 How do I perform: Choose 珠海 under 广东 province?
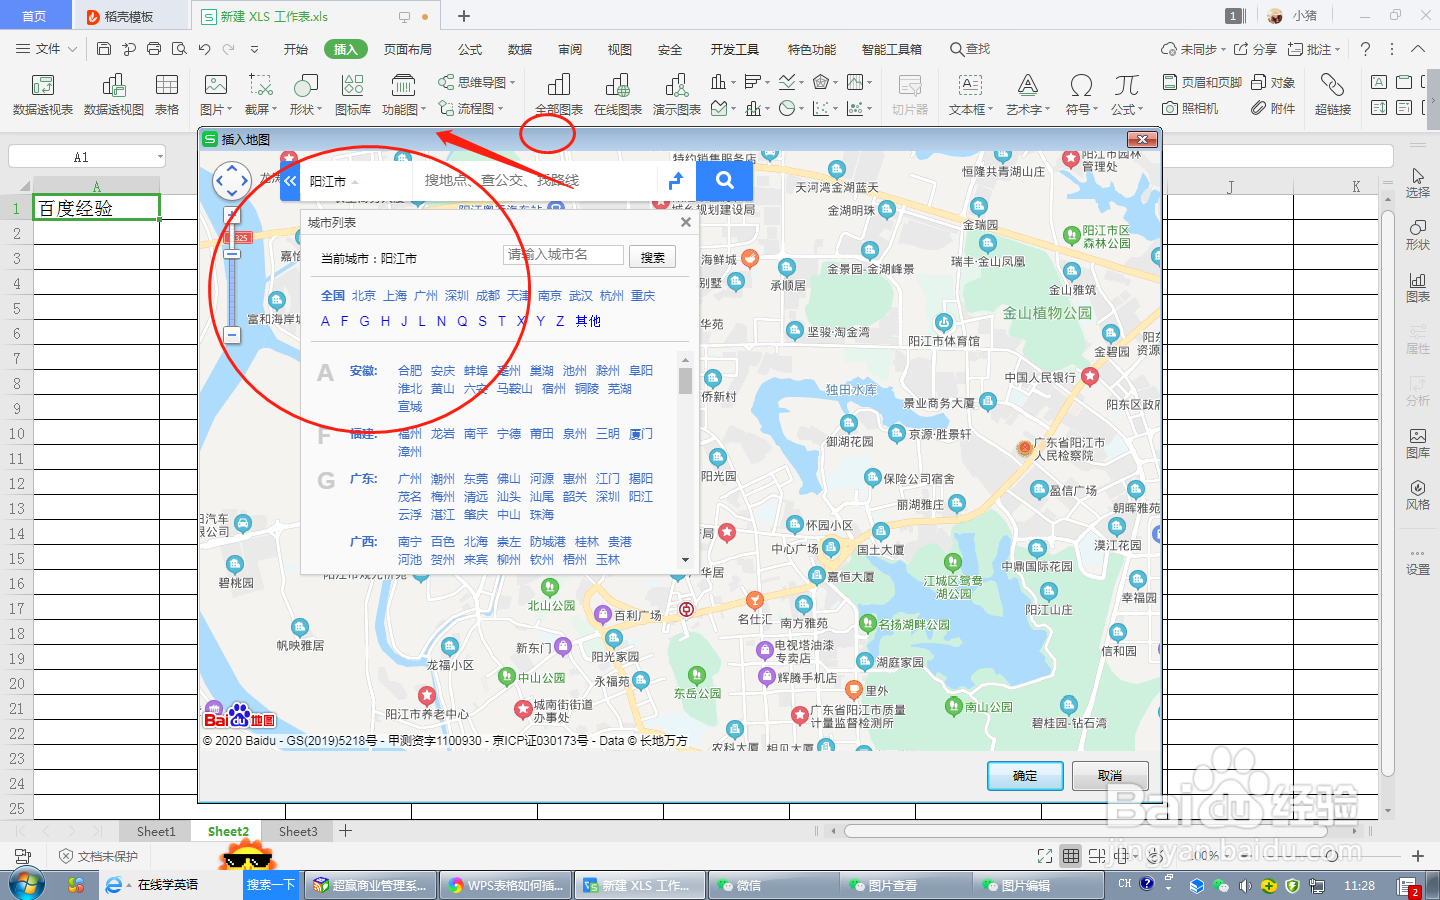tap(542, 515)
